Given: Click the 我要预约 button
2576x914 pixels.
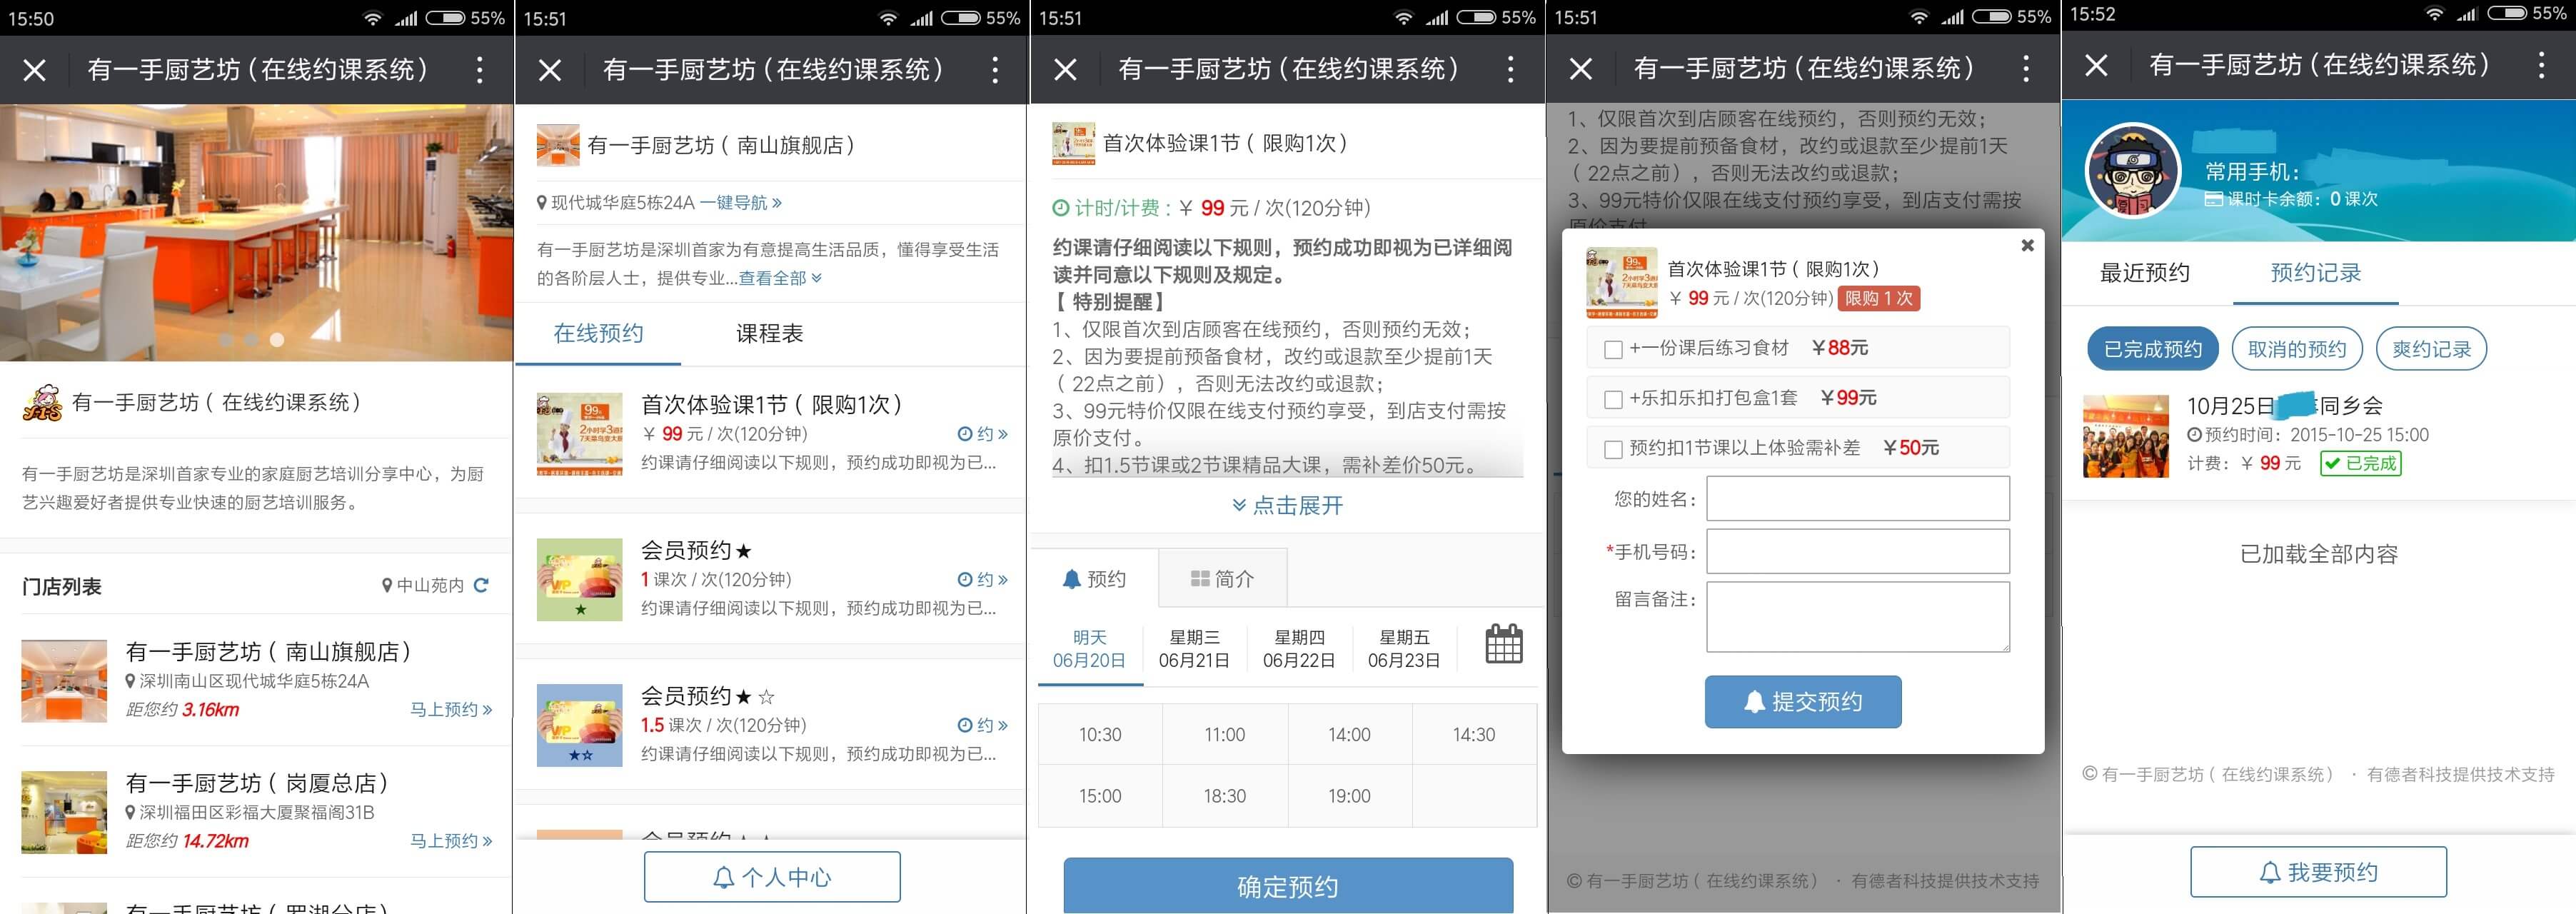Looking at the screenshot, I should [2318, 872].
